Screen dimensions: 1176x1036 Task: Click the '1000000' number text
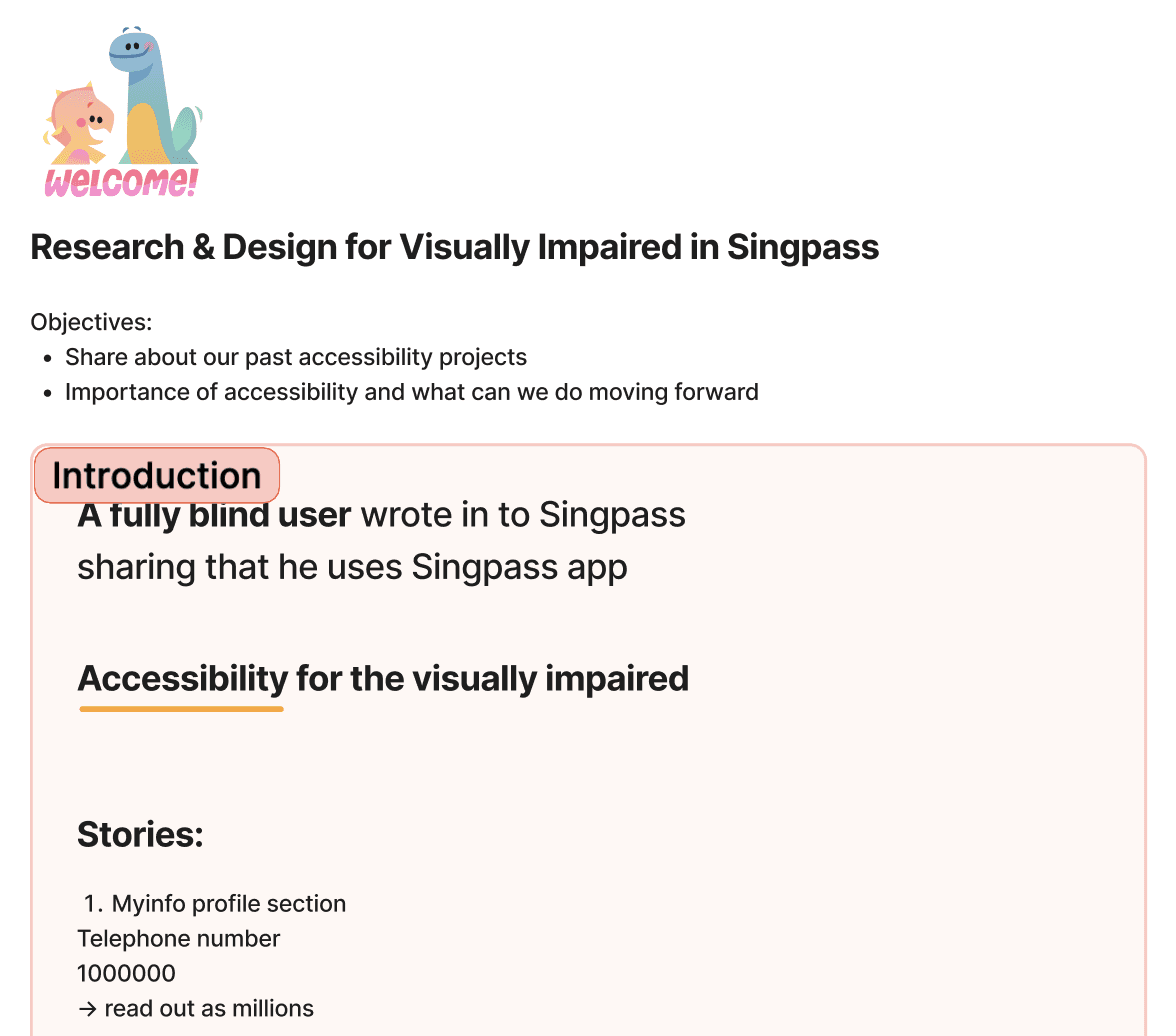[x=126, y=973]
